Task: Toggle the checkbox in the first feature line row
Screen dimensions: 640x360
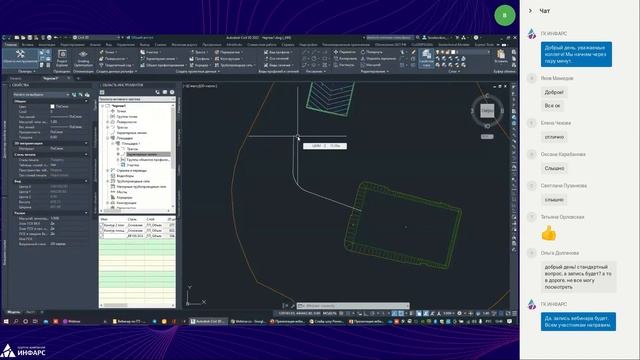Action: click(102, 225)
